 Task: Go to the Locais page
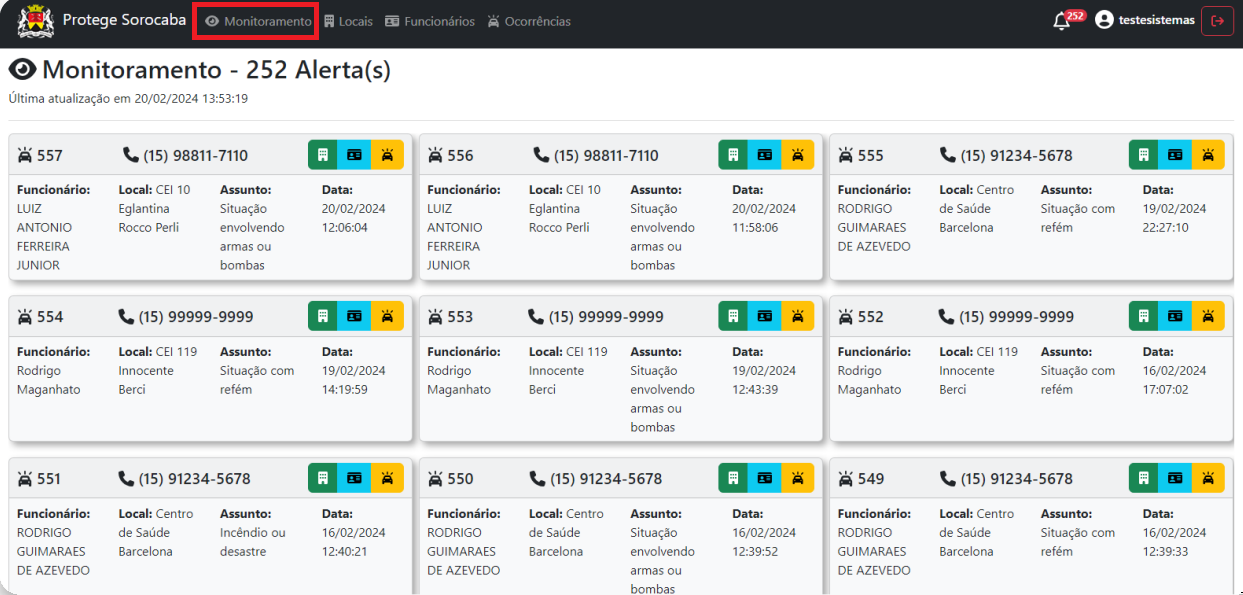[x=348, y=21]
